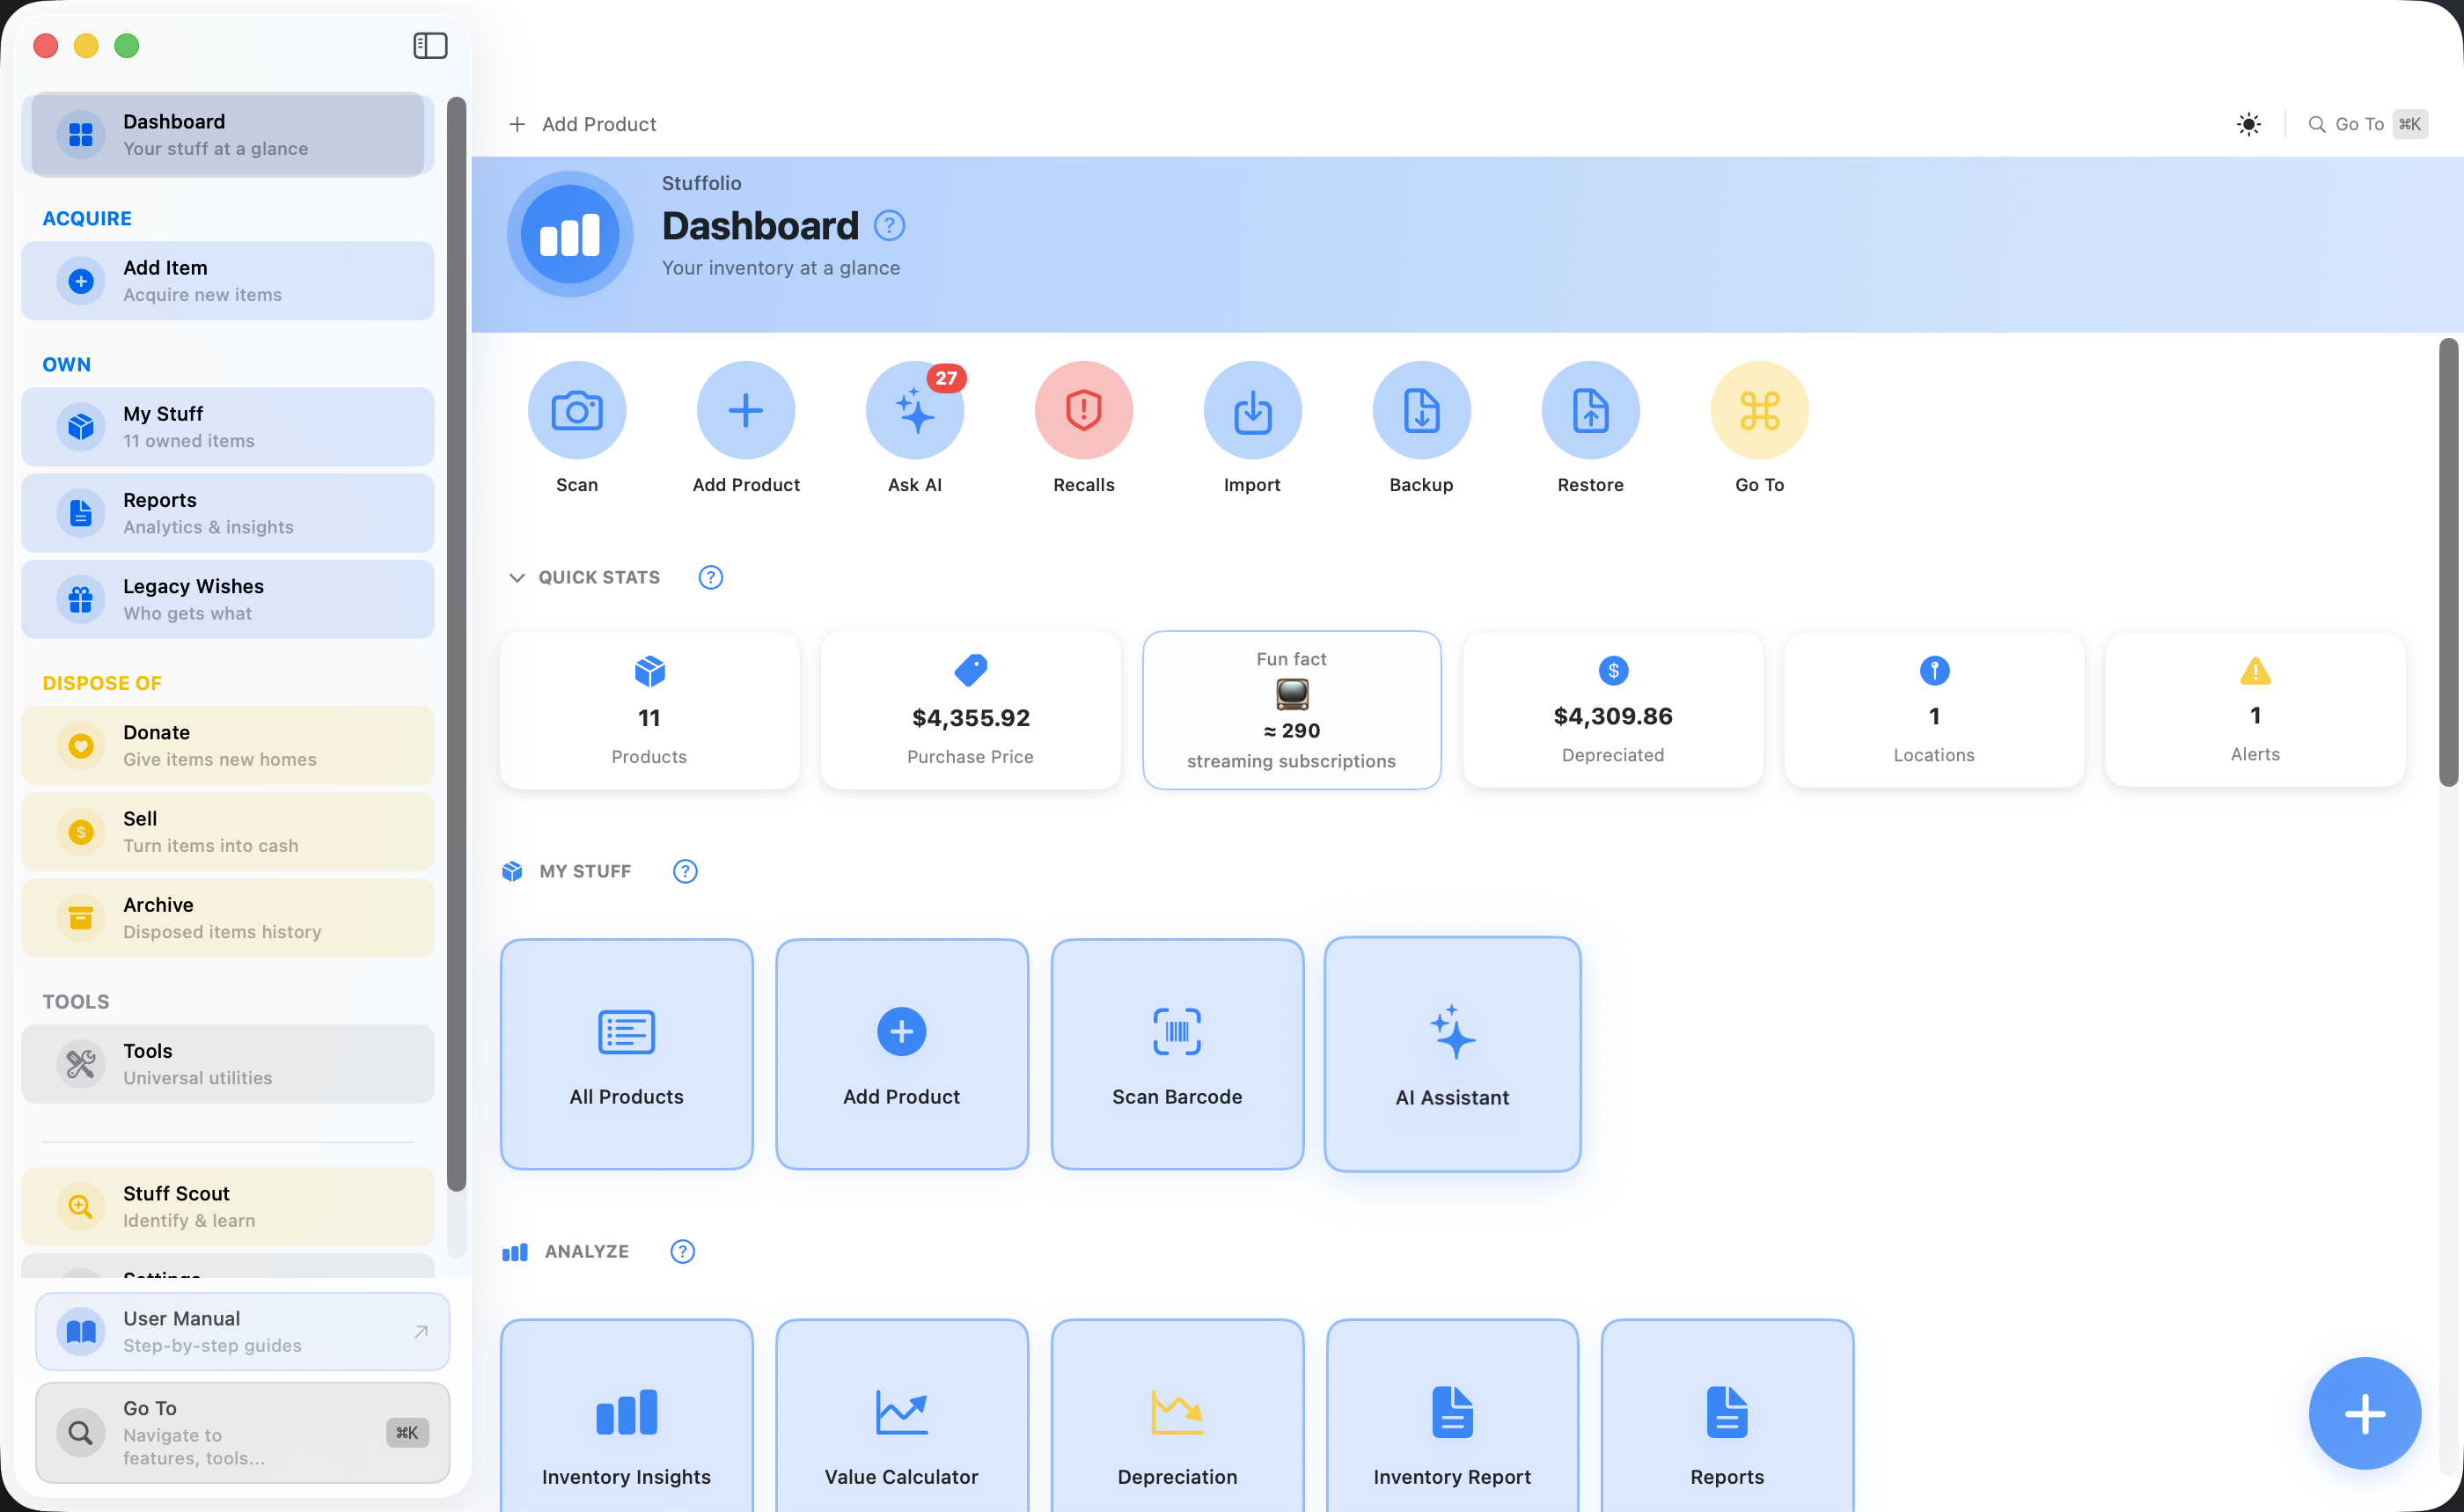Open Ask AI sparkle icon
The width and height of the screenshot is (2464, 1512).
[914, 410]
